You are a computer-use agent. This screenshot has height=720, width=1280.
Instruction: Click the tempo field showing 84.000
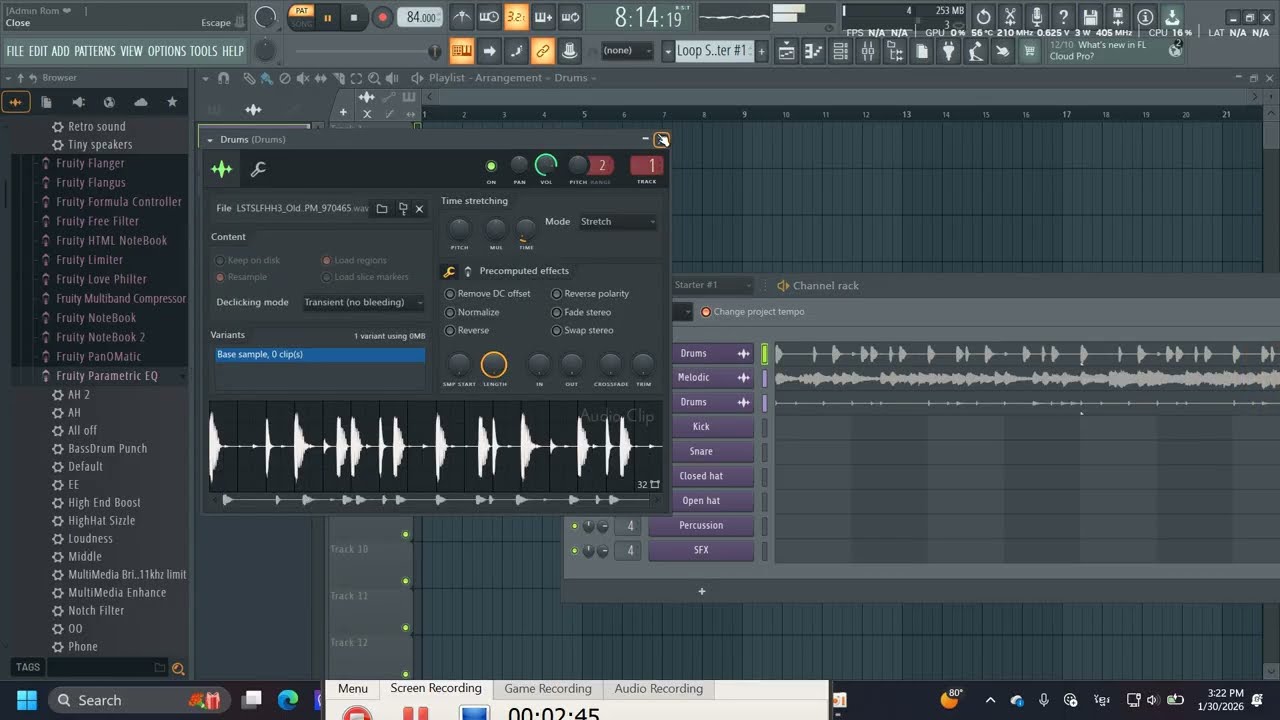[x=420, y=17]
